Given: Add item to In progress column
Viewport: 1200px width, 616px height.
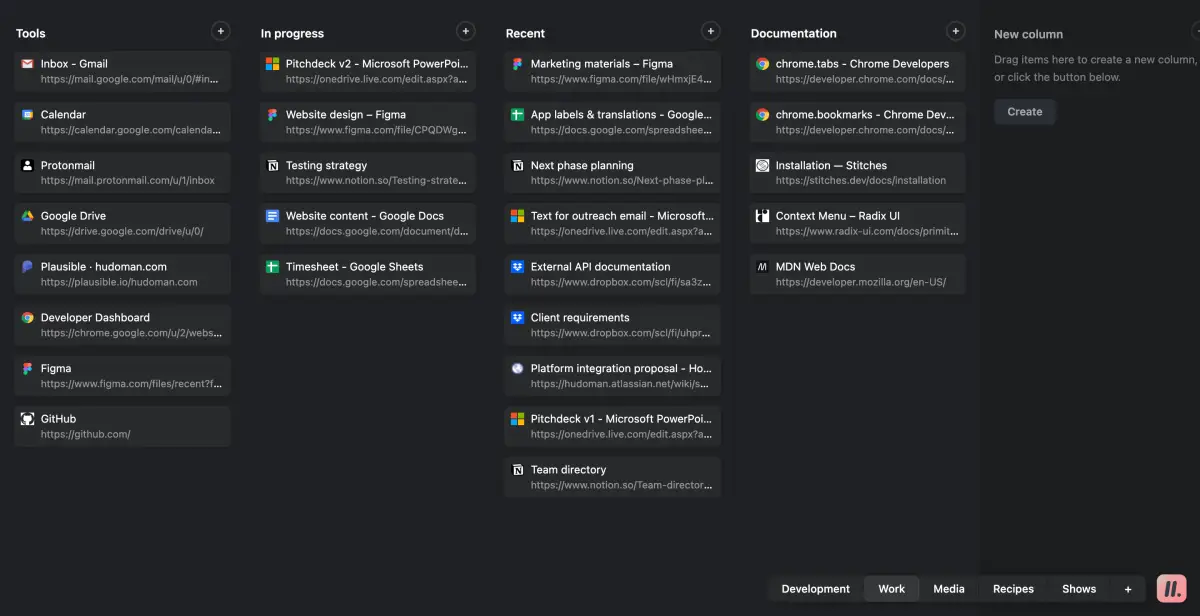Looking at the screenshot, I should 465,32.
